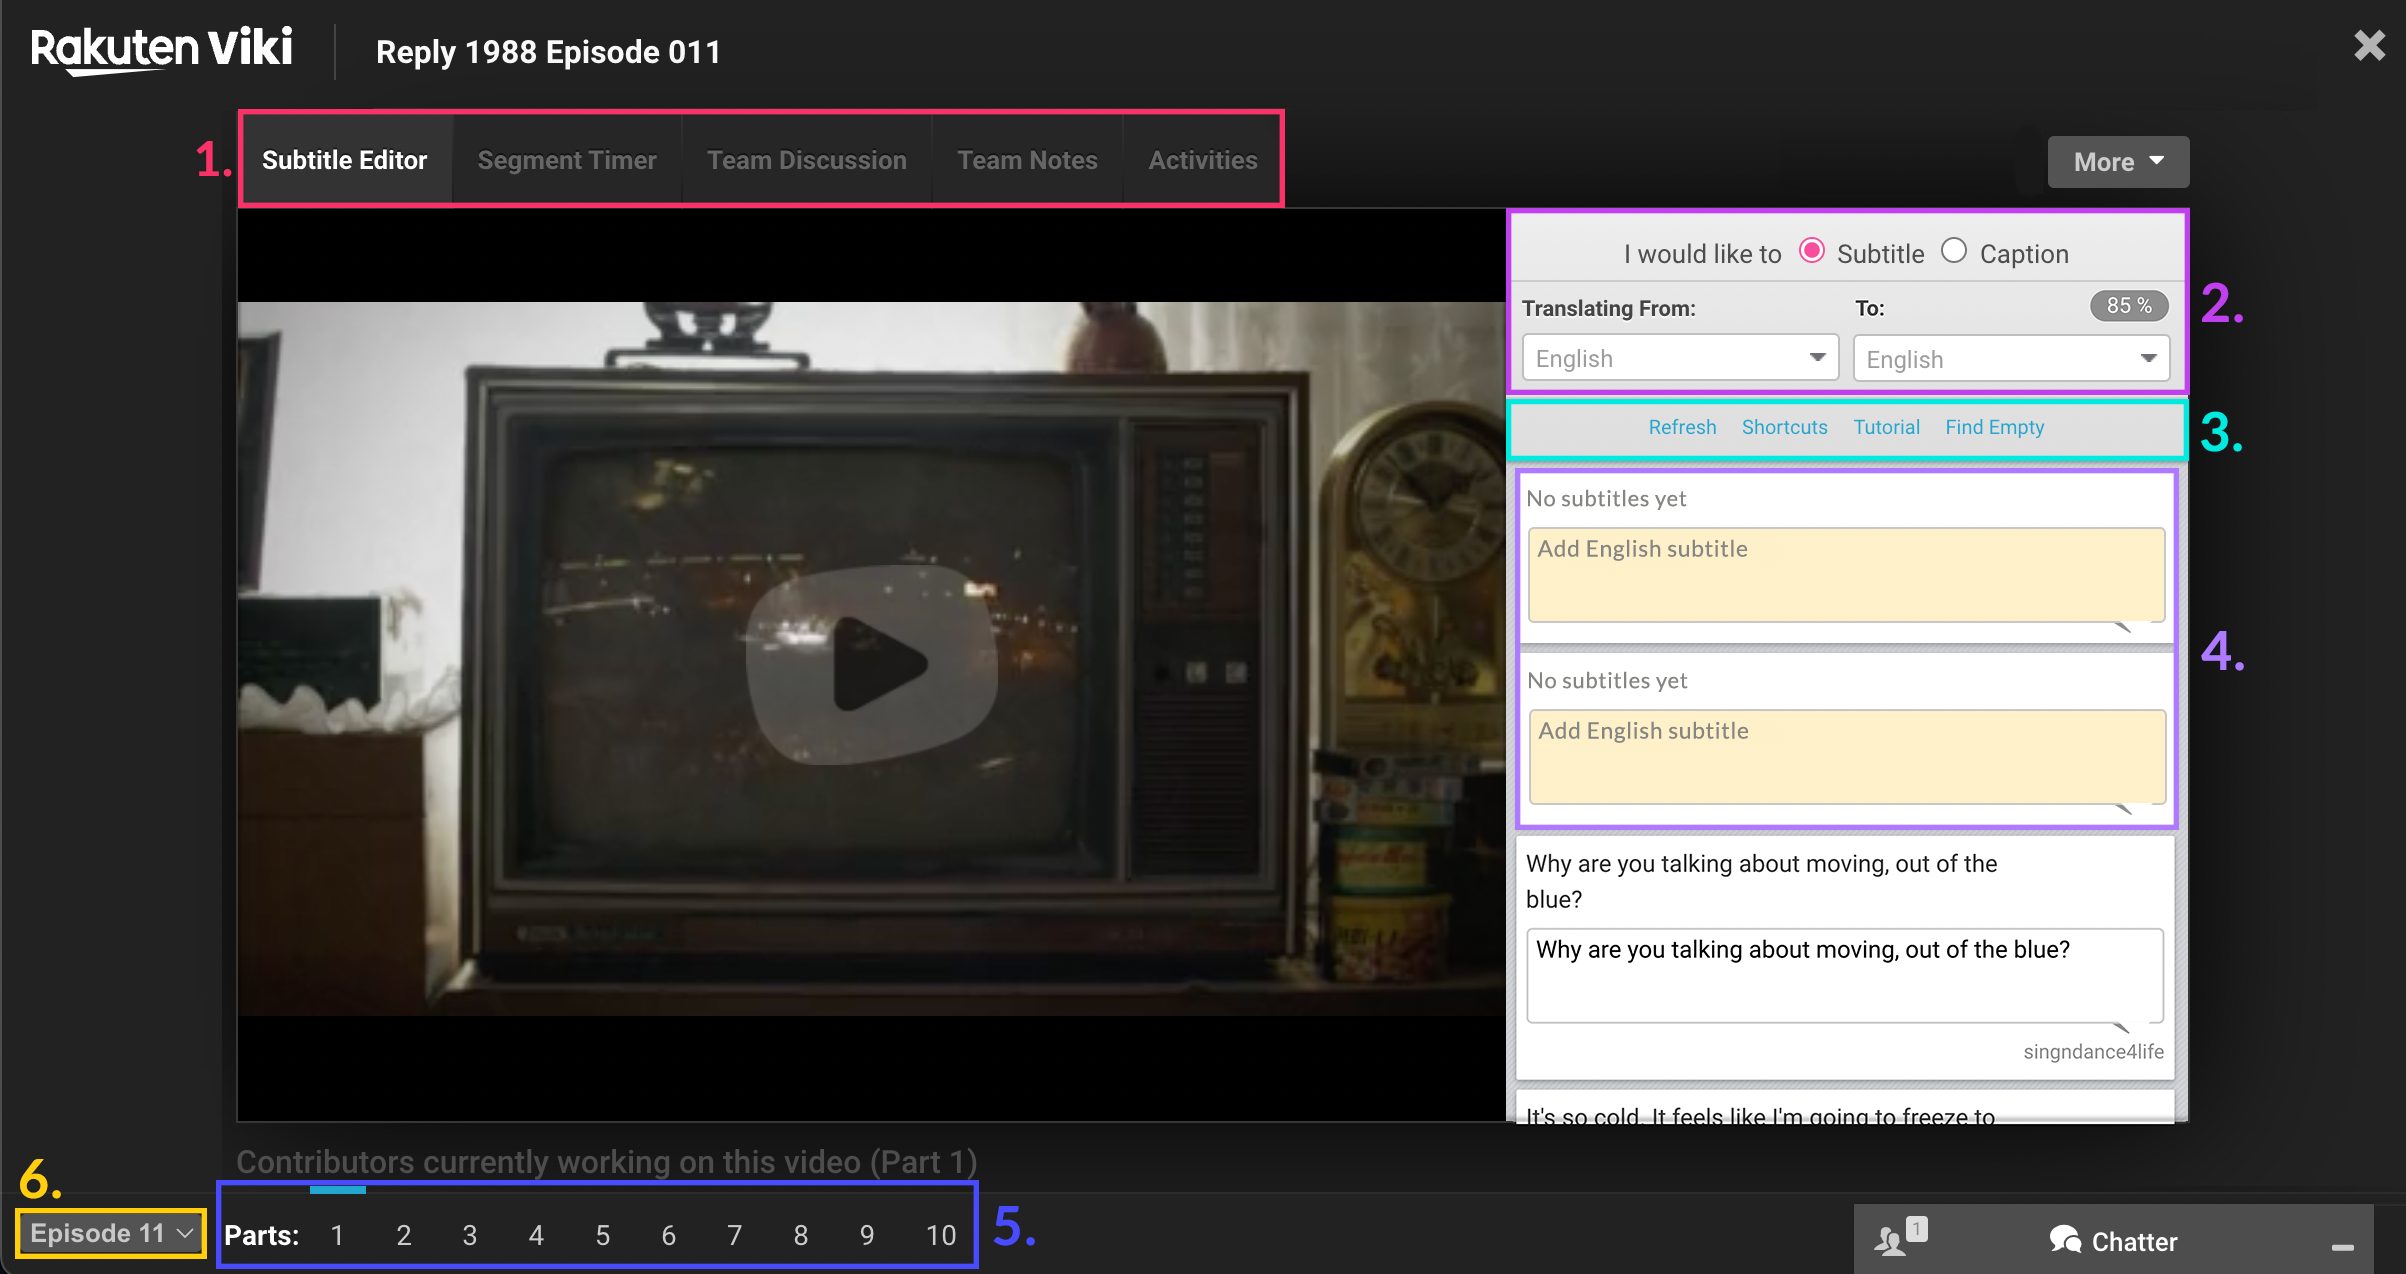Select the Caption radio button

(1953, 251)
